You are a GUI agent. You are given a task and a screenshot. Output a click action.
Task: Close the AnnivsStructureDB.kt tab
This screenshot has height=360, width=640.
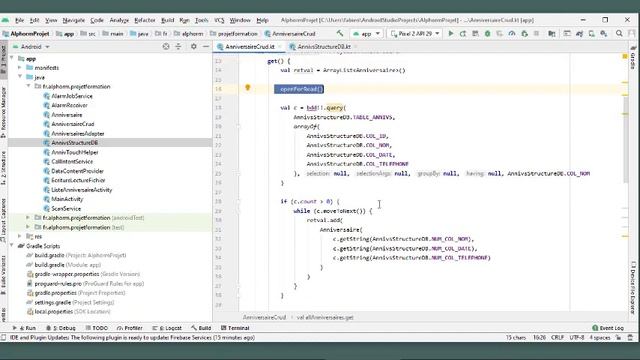point(356,47)
